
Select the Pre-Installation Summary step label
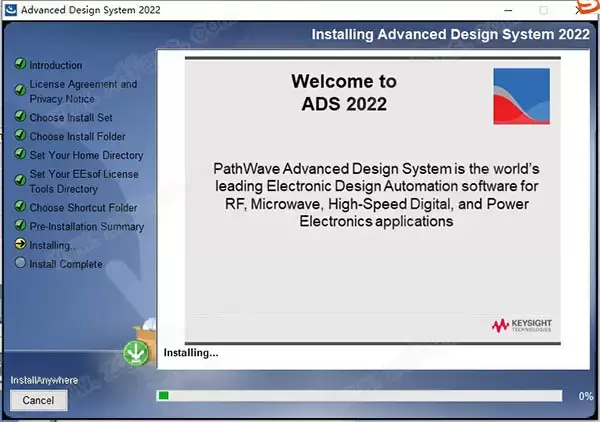(x=86, y=226)
